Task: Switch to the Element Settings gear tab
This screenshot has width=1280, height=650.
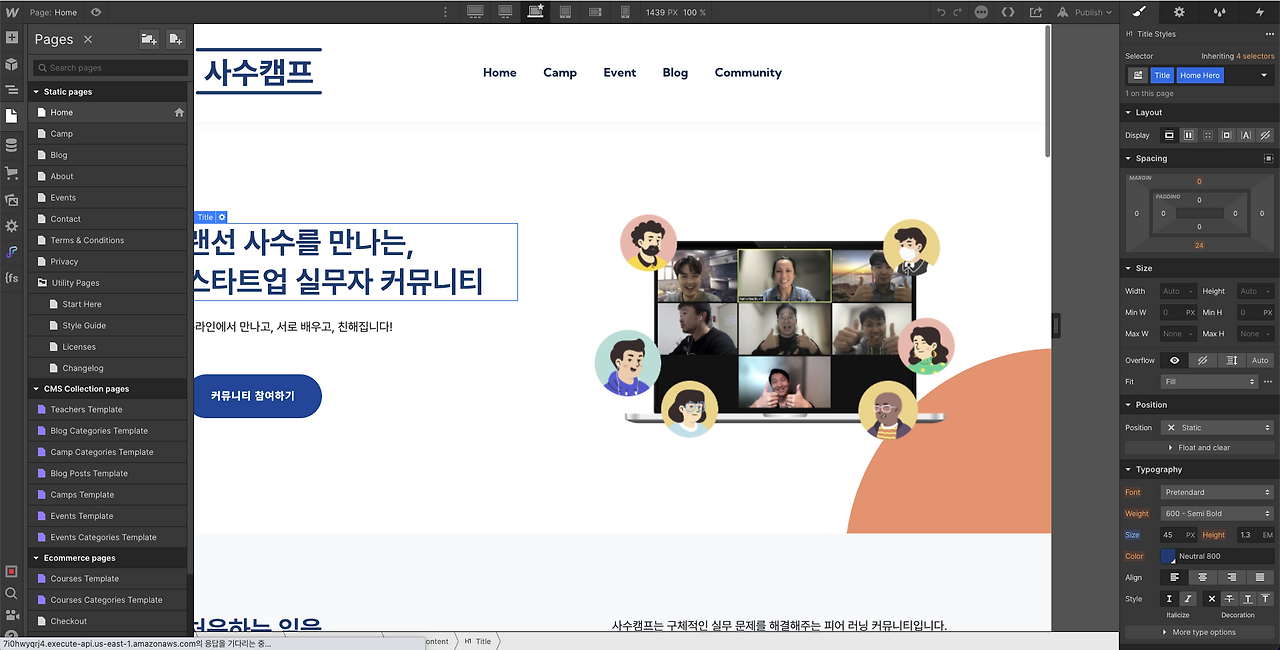Action: coord(1179,12)
